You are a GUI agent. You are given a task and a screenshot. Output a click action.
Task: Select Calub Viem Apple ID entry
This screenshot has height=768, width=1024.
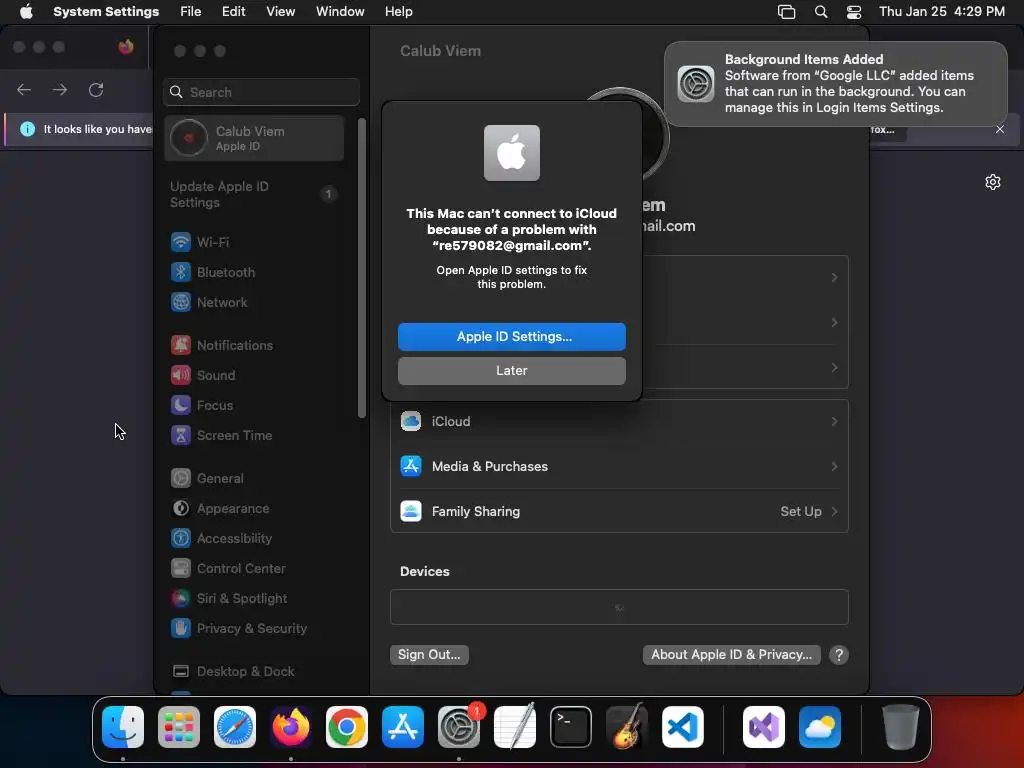click(x=254, y=138)
